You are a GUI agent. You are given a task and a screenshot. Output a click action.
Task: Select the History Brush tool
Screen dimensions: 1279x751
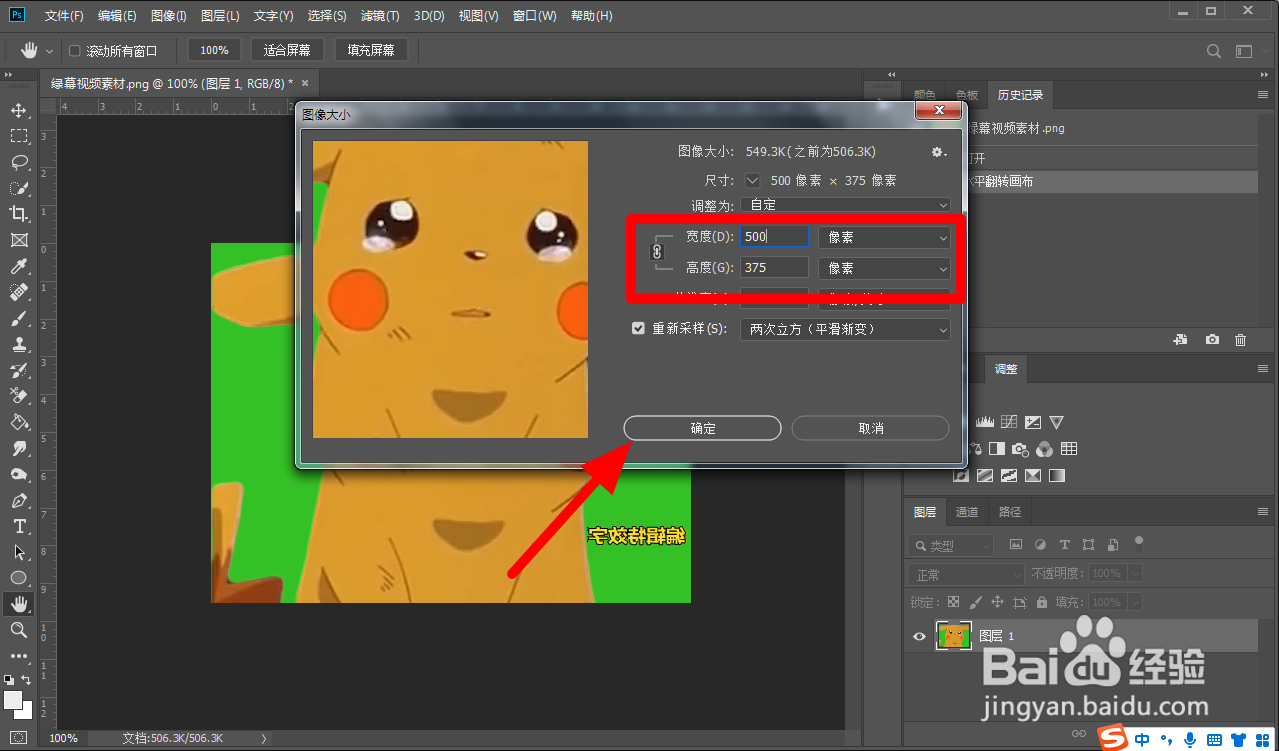point(18,370)
